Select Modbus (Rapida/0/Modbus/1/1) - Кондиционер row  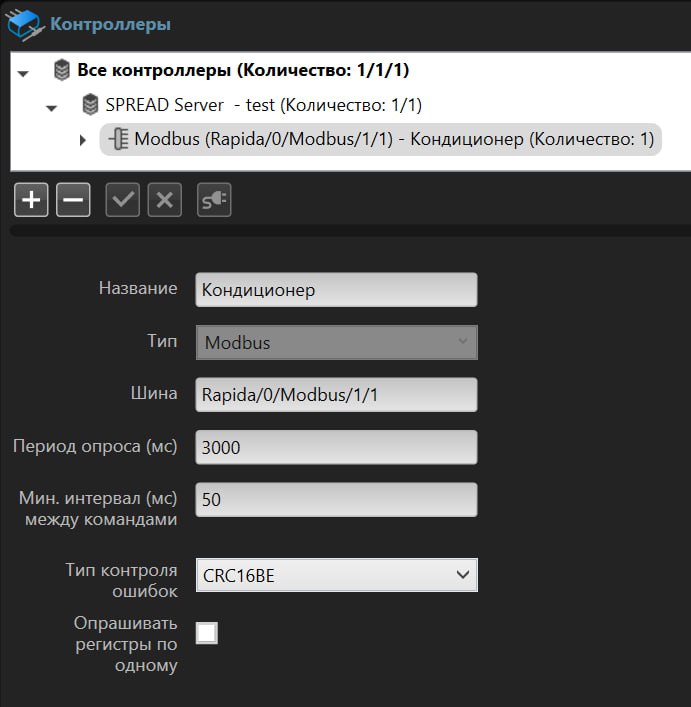[380, 139]
